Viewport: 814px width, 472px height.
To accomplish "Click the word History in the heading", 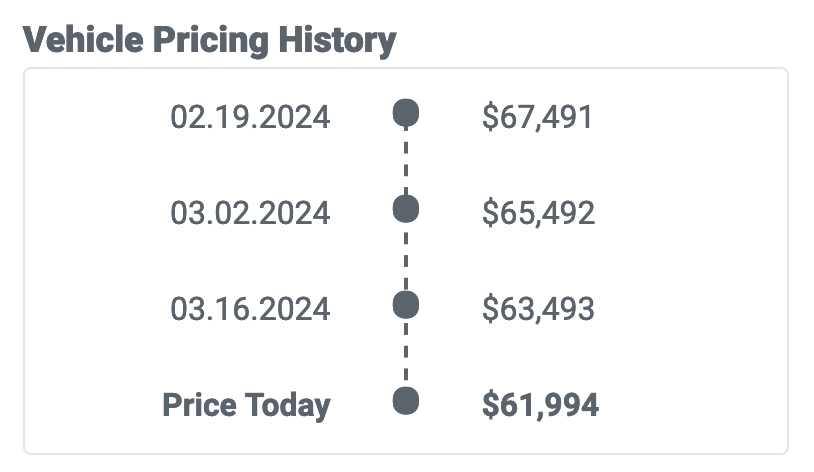I will (x=337, y=42).
